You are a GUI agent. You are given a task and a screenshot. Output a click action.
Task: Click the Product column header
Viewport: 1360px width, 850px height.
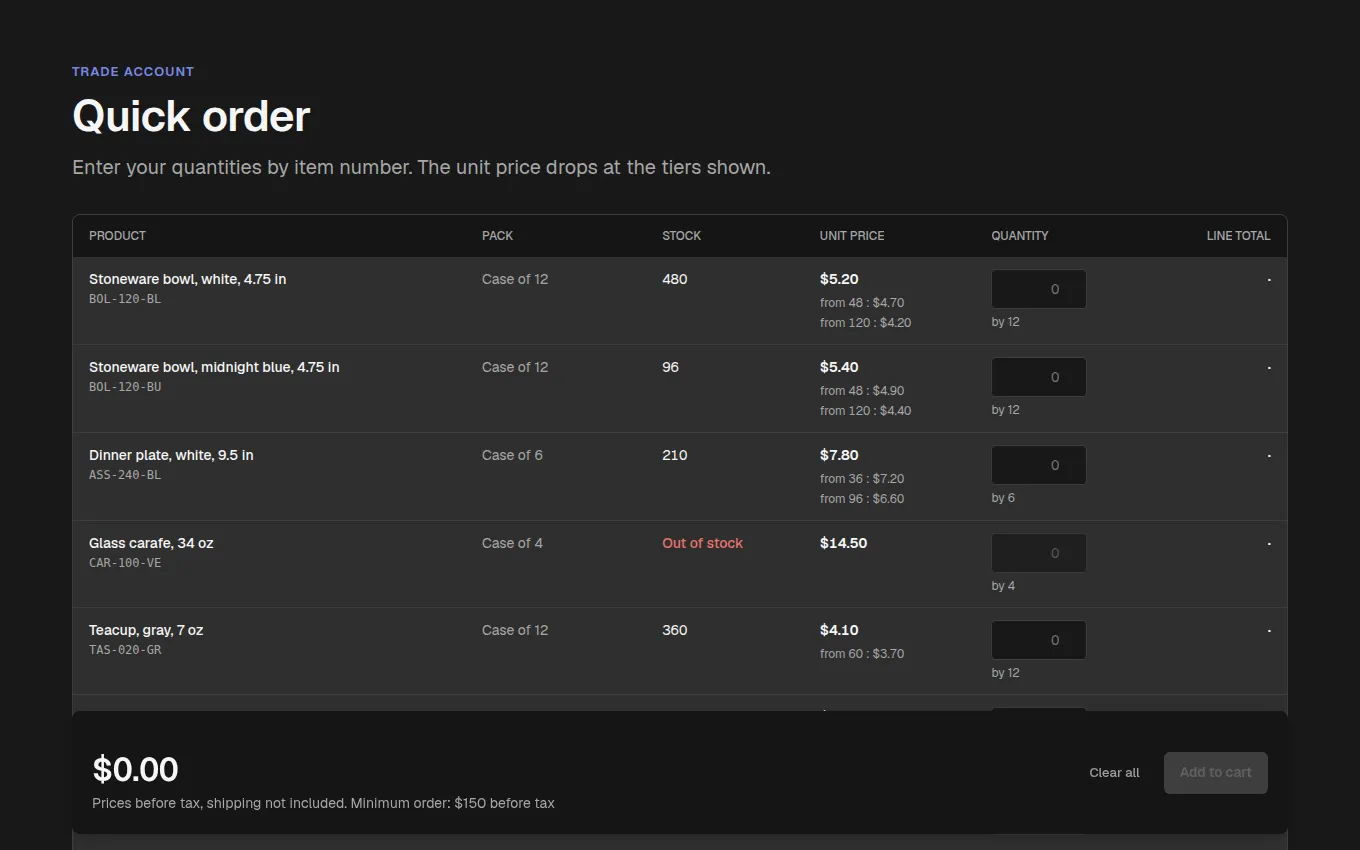pyautogui.click(x=117, y=236)
